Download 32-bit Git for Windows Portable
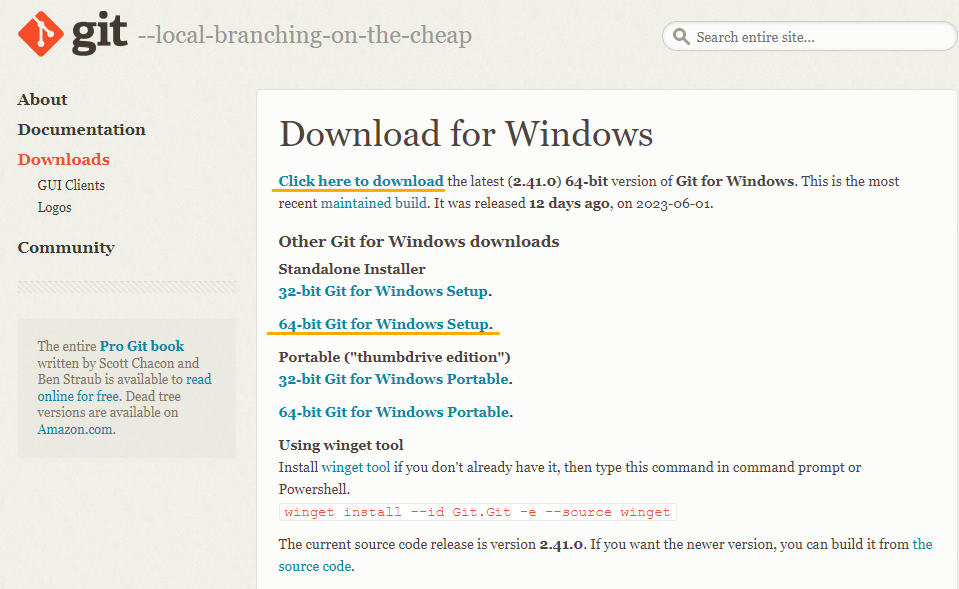The width and height of the screenshot is (959, 589). [x=394, y=379]
